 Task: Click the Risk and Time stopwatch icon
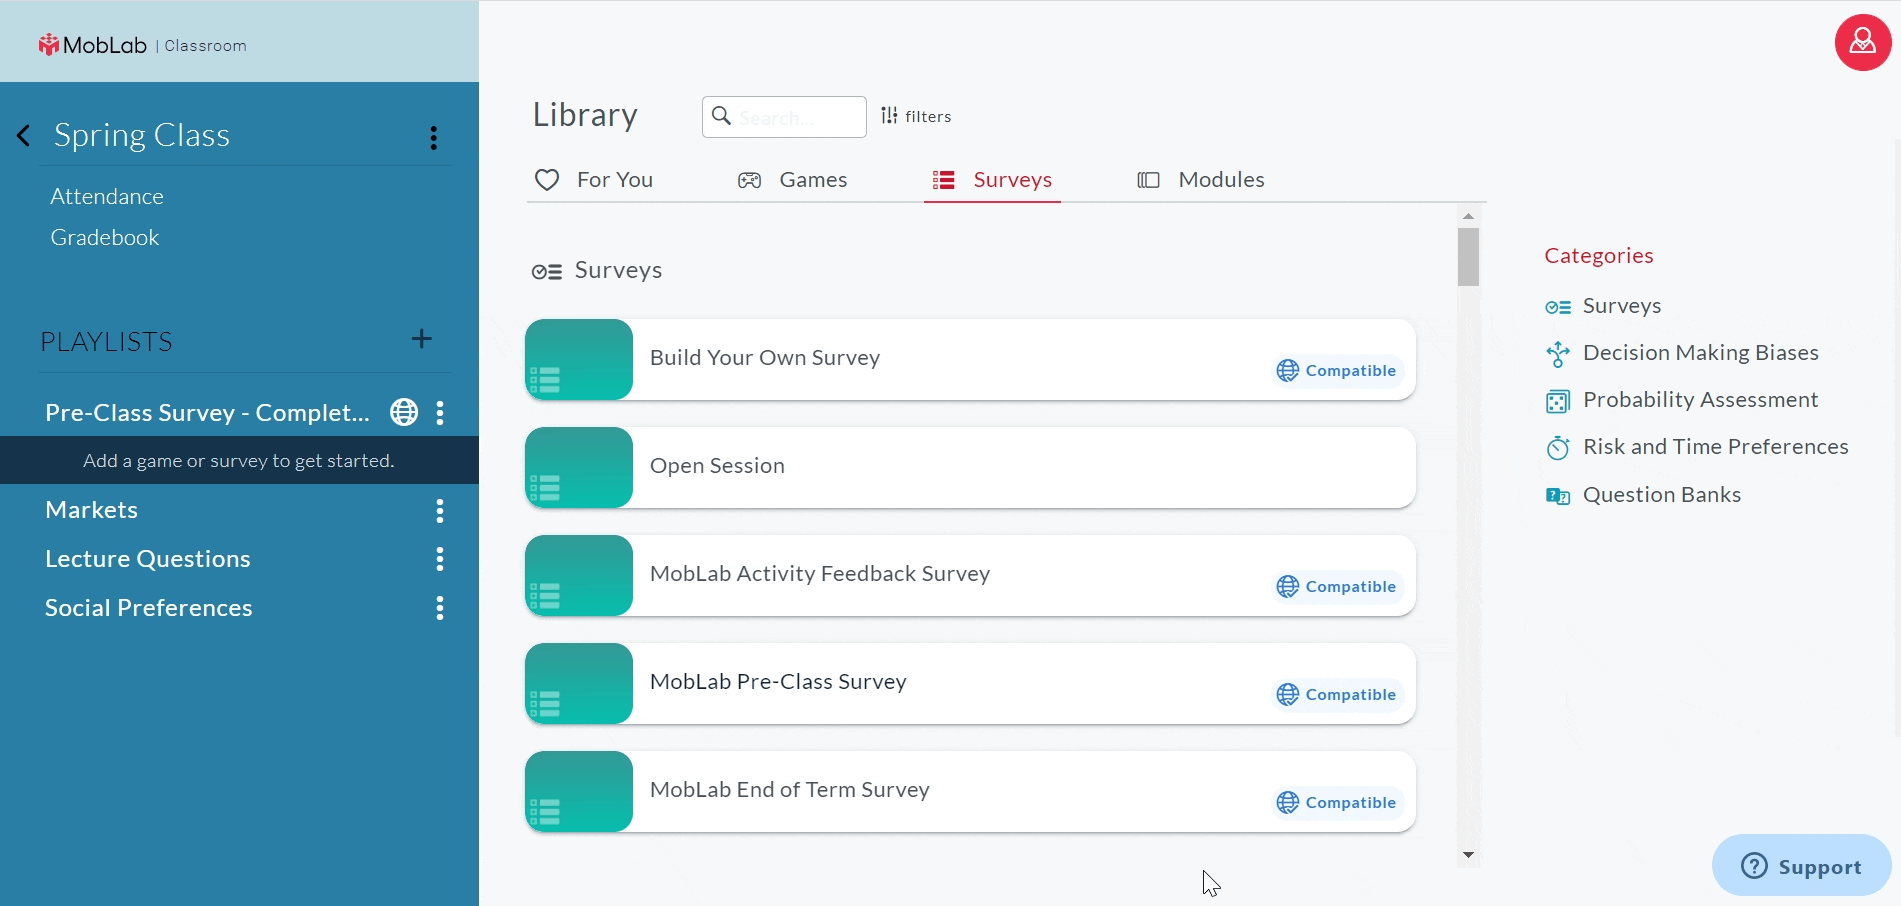[x=1558, y=448]
